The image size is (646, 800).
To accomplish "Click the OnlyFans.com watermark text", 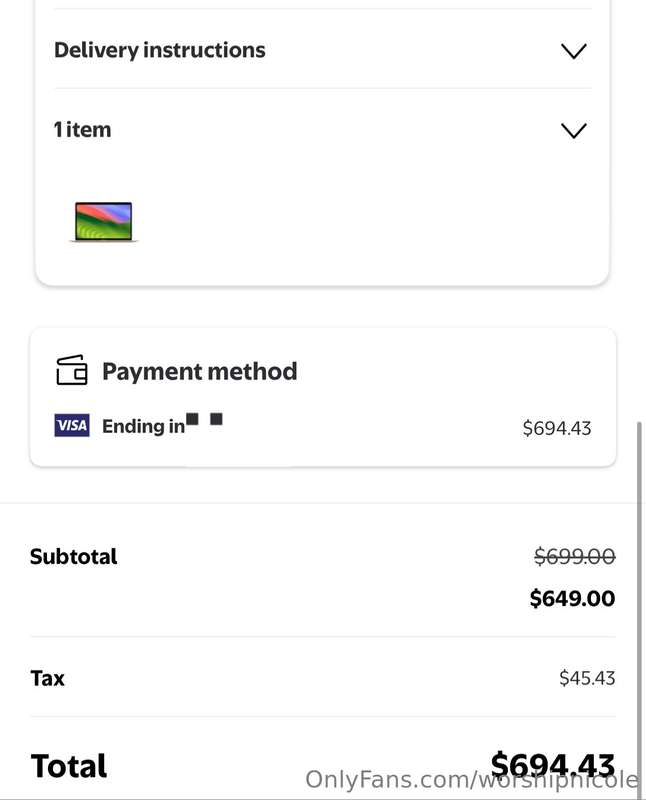I will 472,780.
